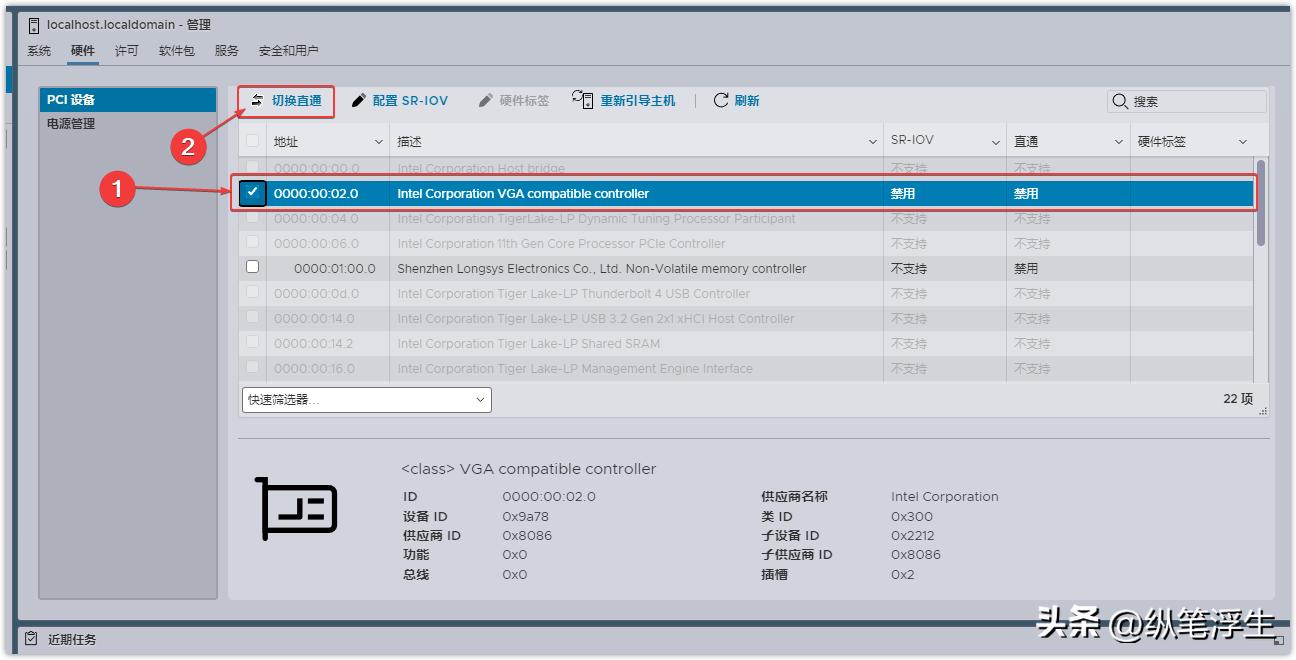Select the Intel TigerLake-LP Thunderbolt controller row
This screenshot has height=660, width=1296.
coord(560,293)
